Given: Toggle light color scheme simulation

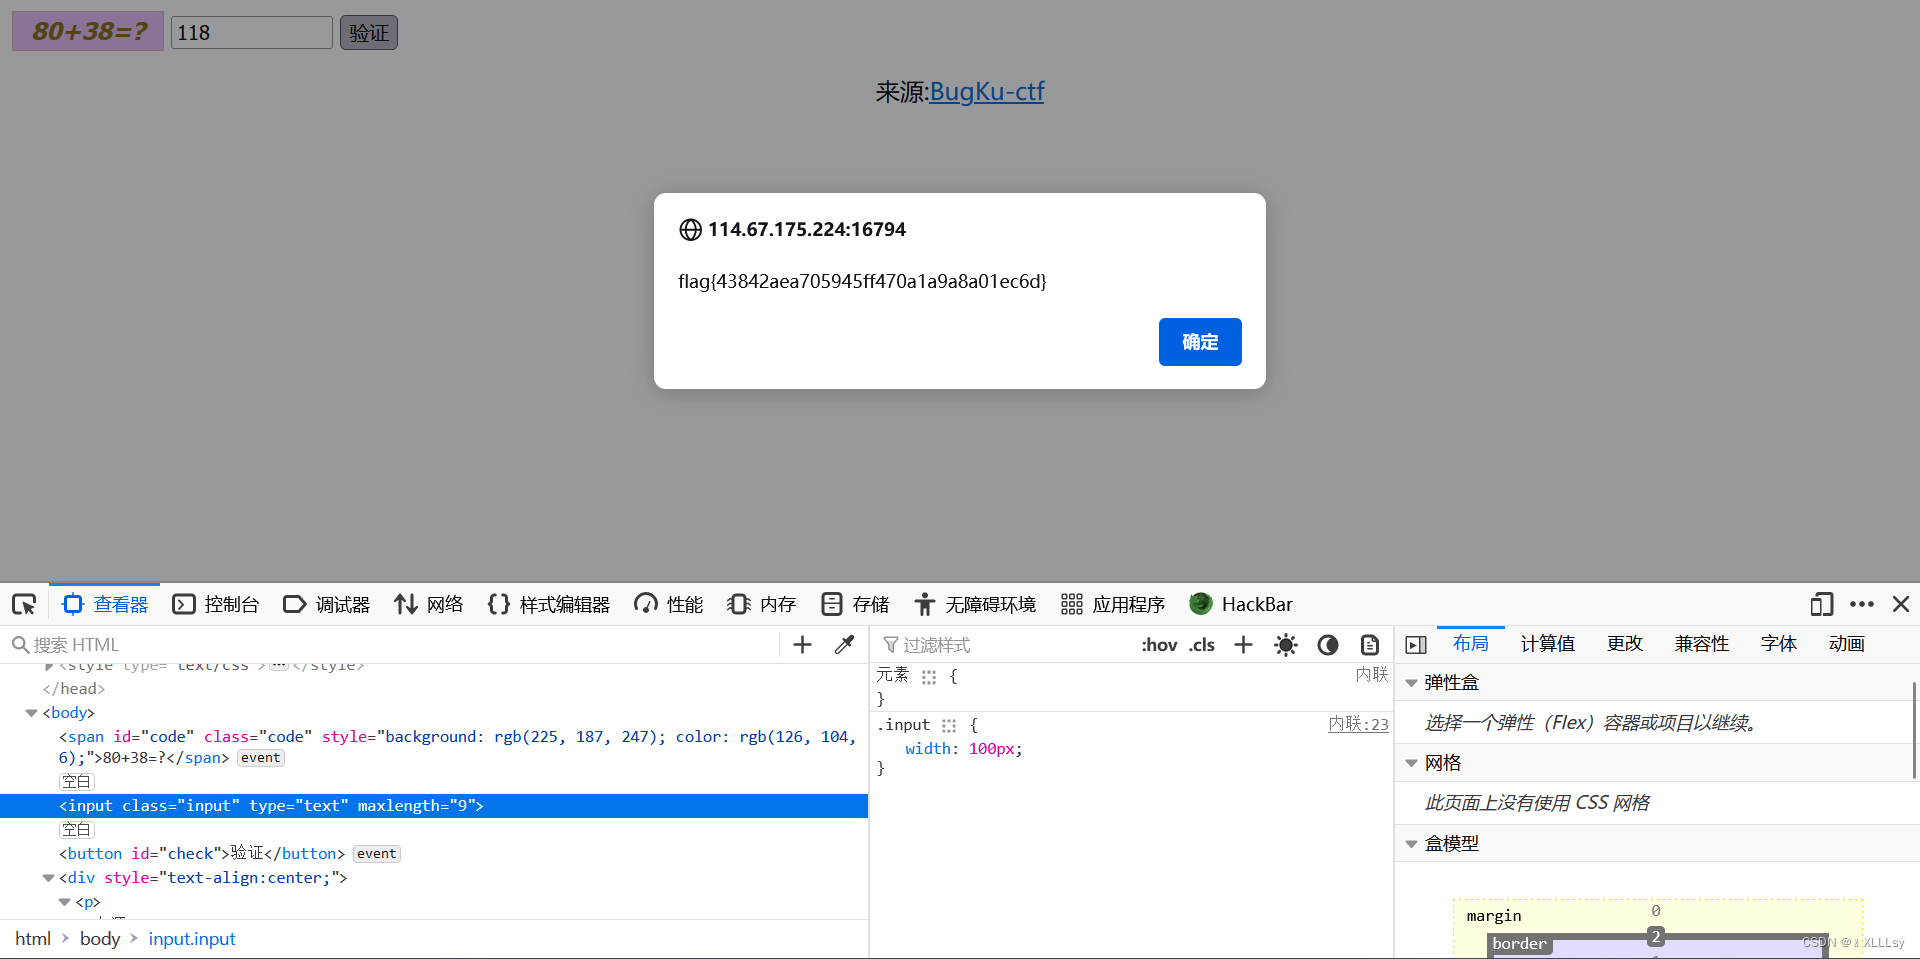Looking at the screenshot, I should [x=1286, y=645].
